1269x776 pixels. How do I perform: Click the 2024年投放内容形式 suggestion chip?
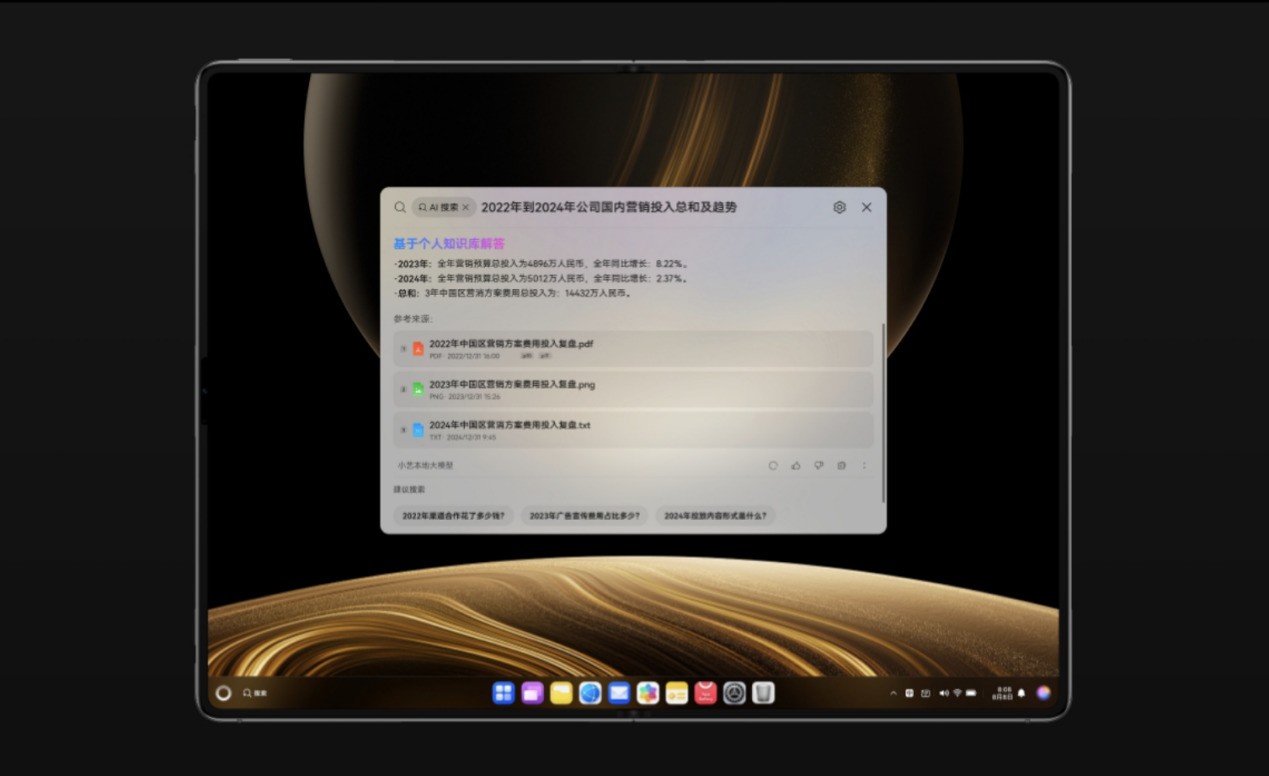tap(715, 515)
